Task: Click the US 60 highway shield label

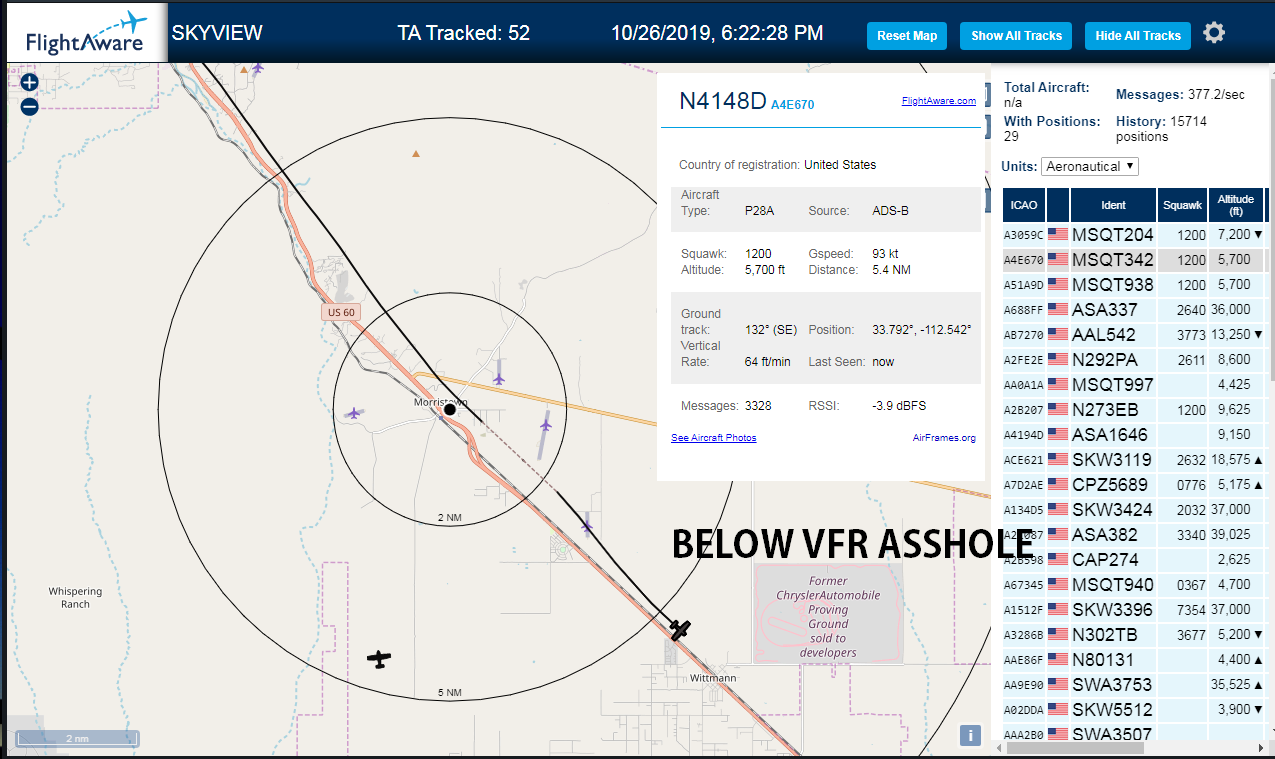Action: click(x=340, y=312)
